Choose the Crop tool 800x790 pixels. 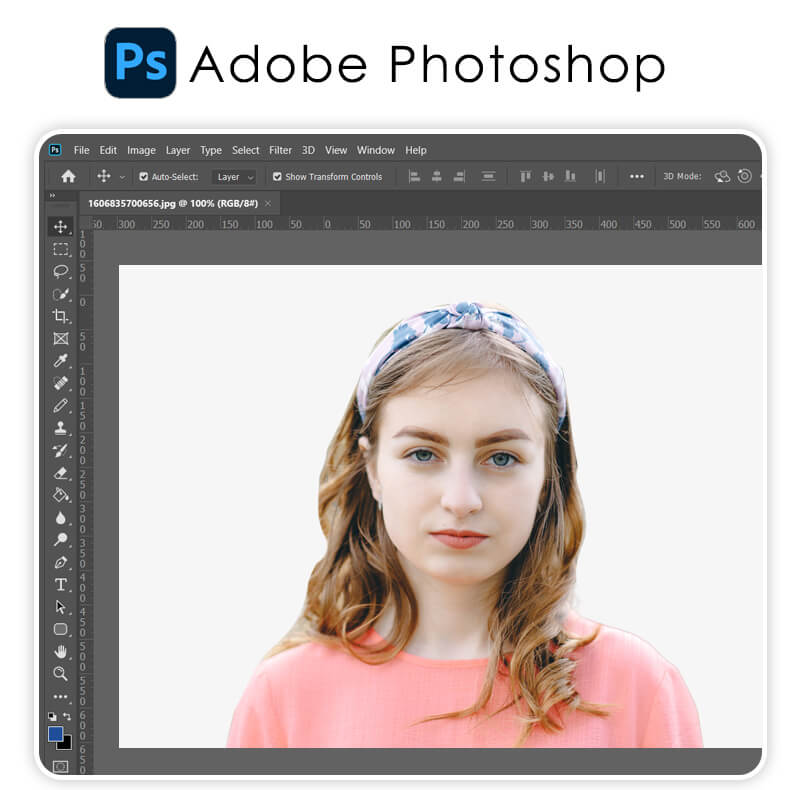coord(61,317)
